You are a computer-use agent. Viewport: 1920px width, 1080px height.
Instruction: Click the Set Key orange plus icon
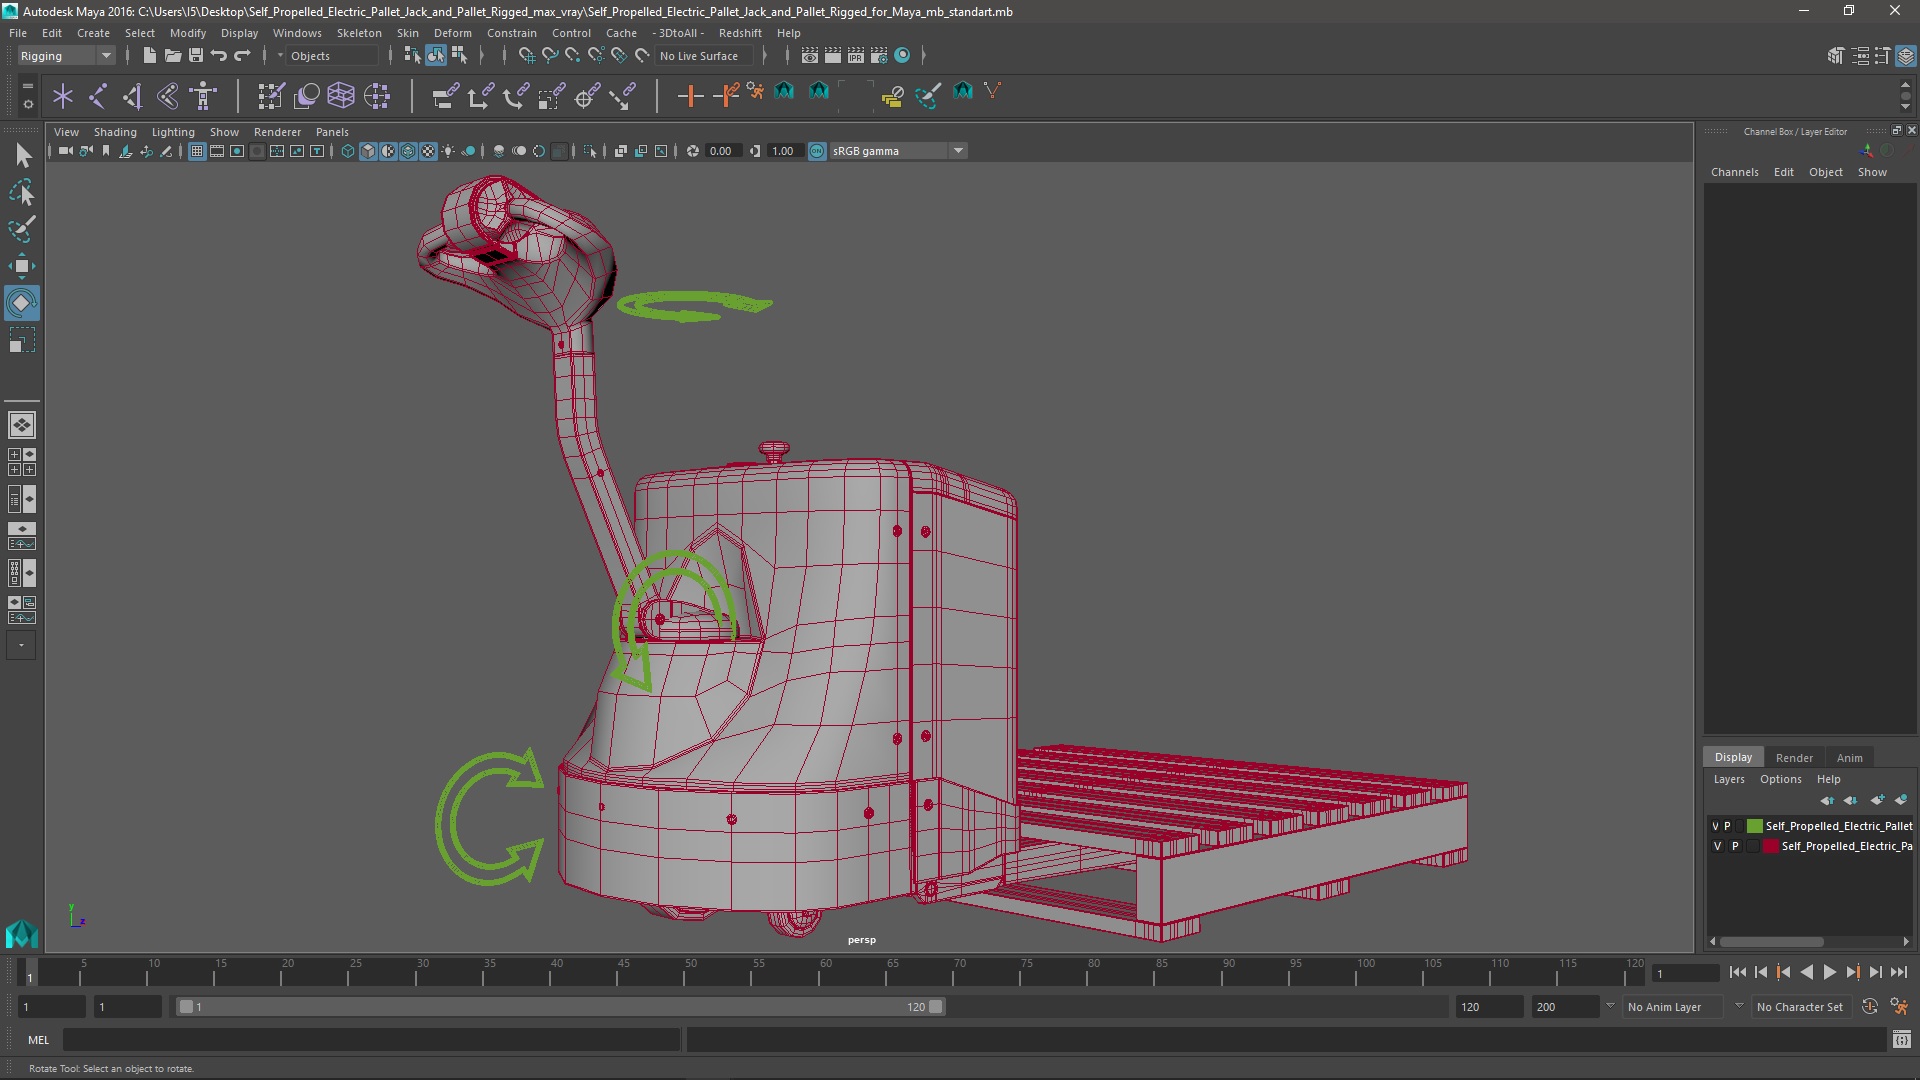pyautogui.click(x=690, y=96)
